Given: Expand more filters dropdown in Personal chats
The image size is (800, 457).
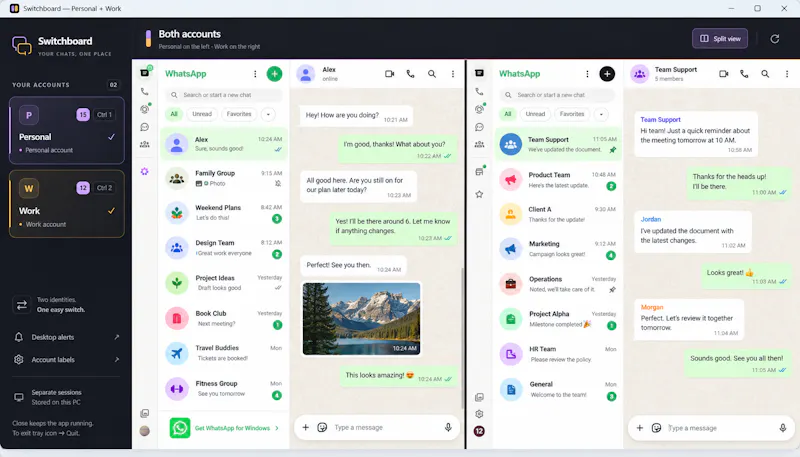Looking at the screenshot, I should coord(268,114).
